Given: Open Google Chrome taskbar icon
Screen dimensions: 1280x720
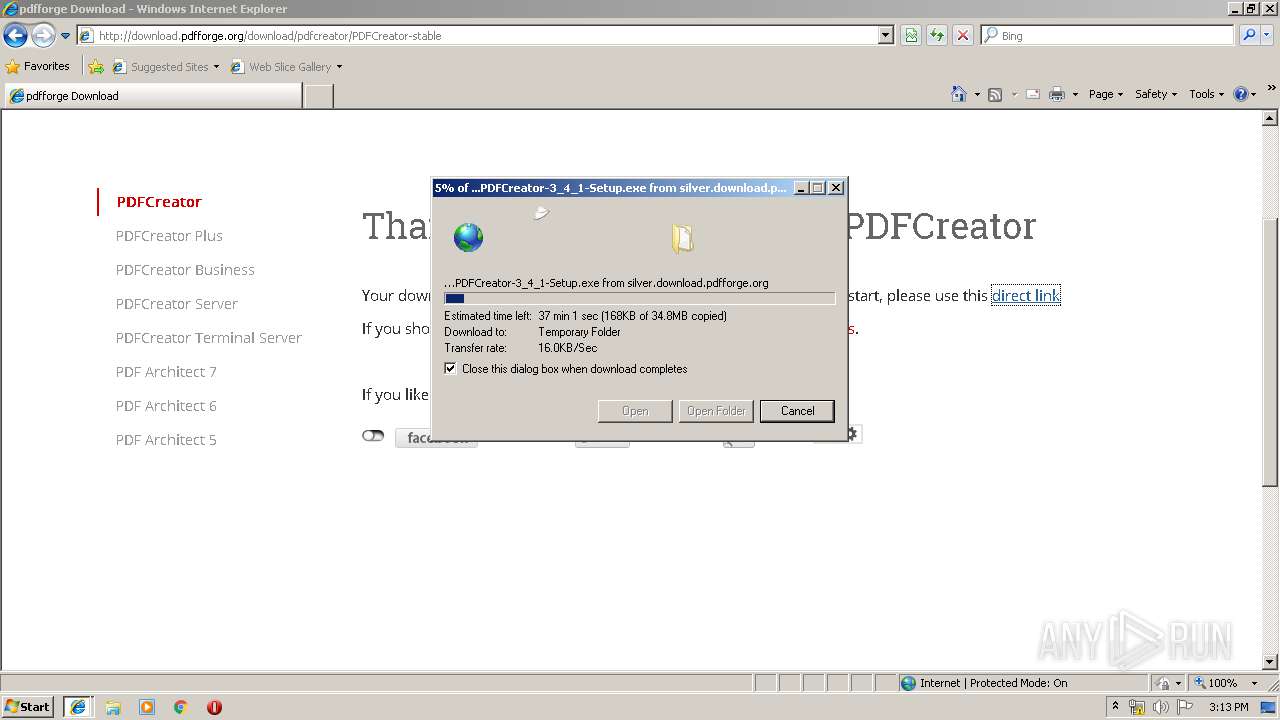Looking at the screenshot, I should pos(181,707).
